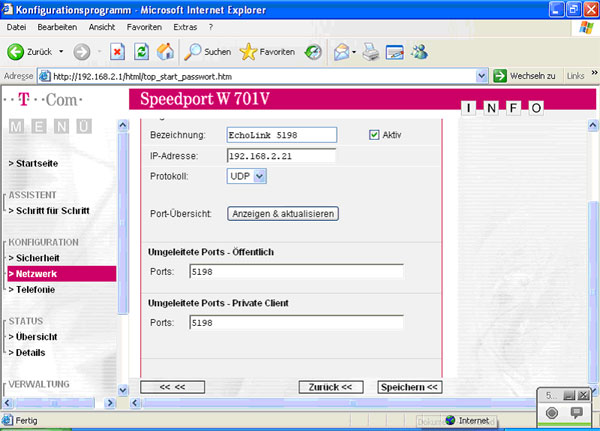The width and height of the screenshot is (600, 431).
Task: Go to the browser Home icon
Action: pyautogui.click(x=165, y=51)
